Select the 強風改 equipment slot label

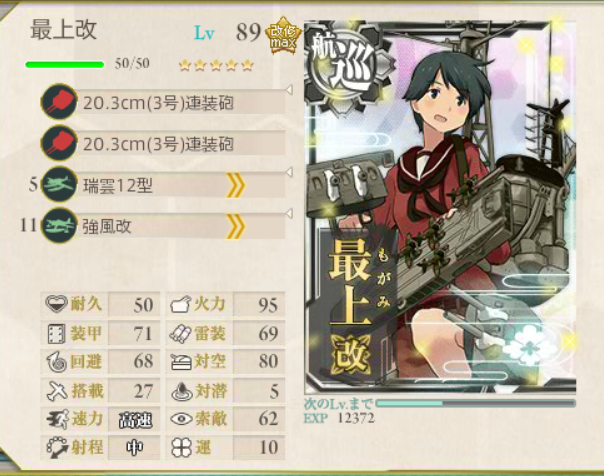point(107,226)
